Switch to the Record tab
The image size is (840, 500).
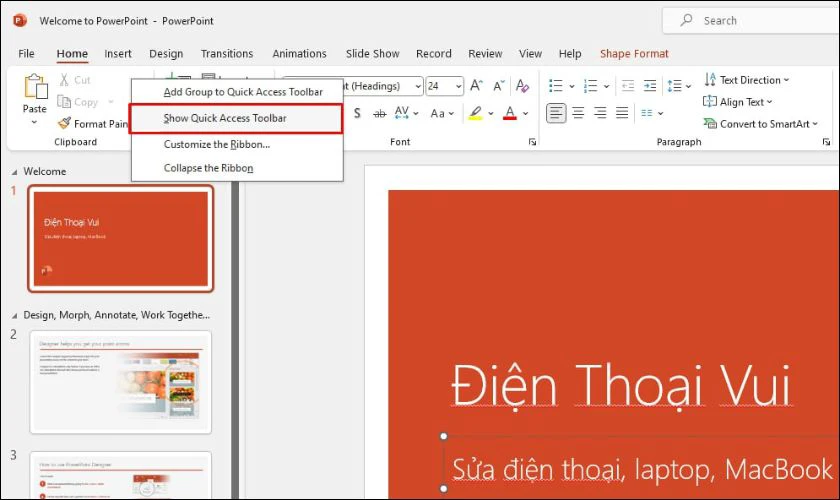(434, 54)
